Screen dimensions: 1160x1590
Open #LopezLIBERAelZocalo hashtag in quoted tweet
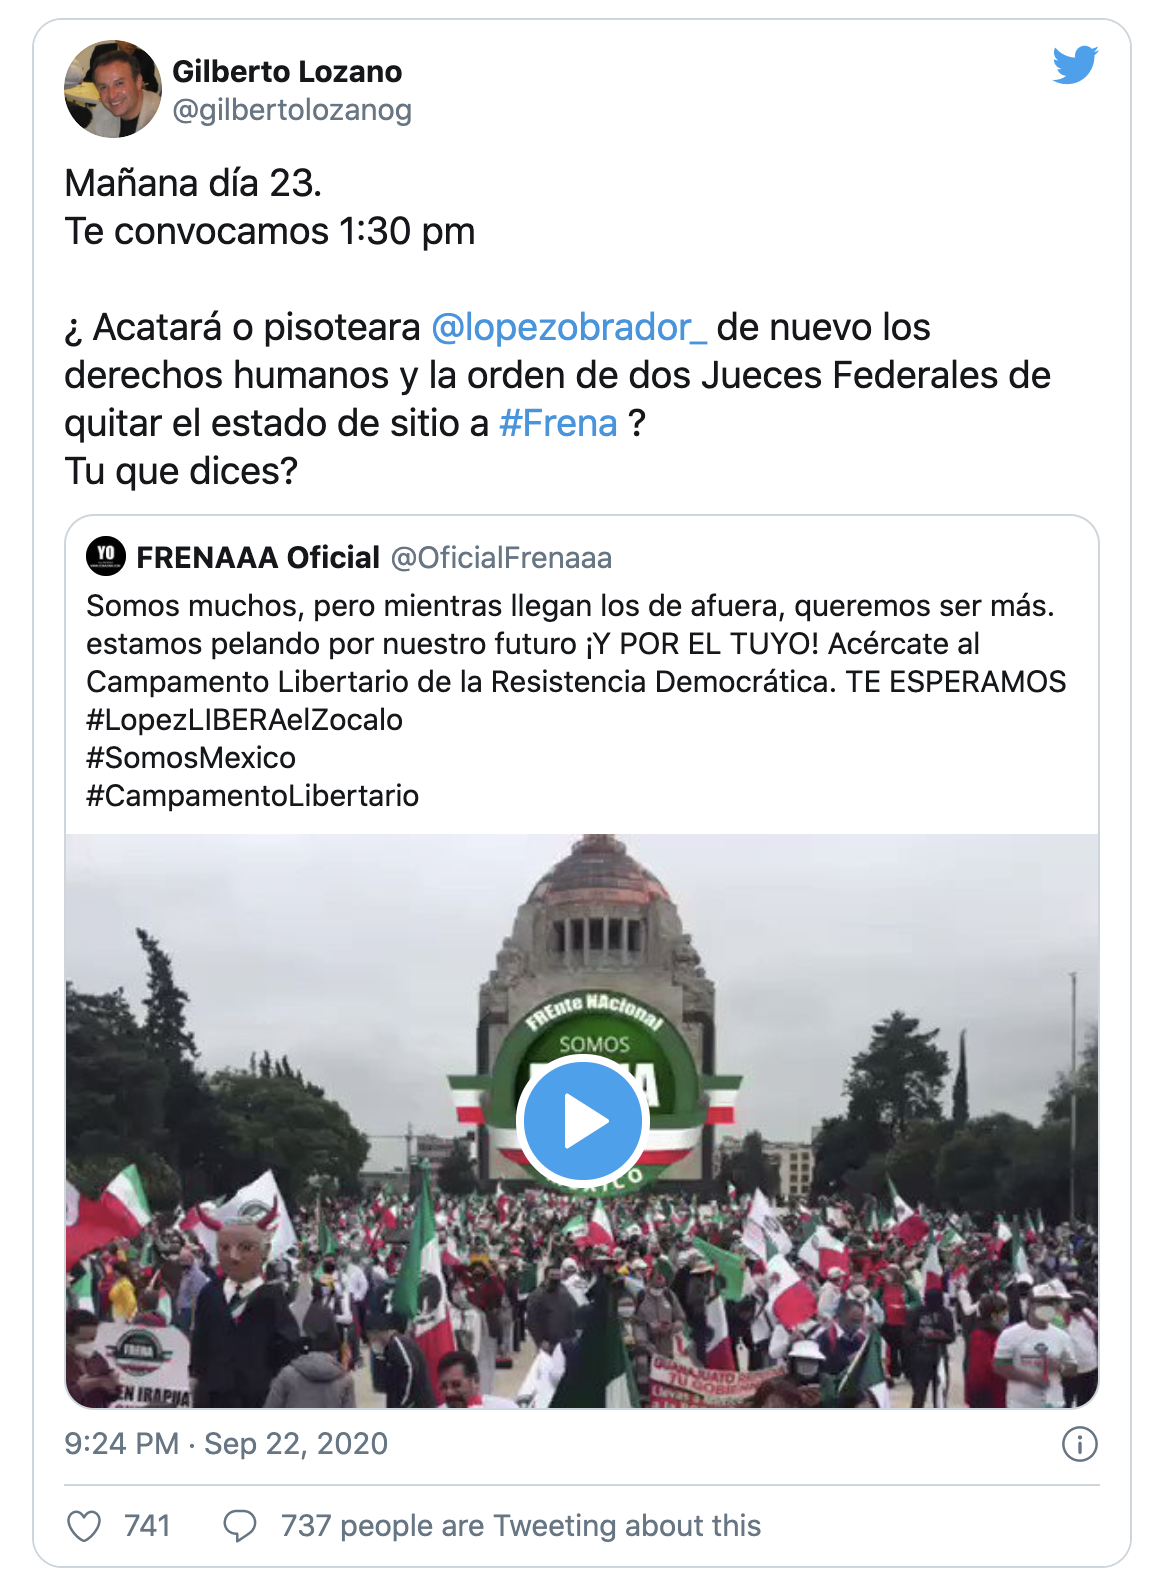pyautogui.click(x=244, y=720)
